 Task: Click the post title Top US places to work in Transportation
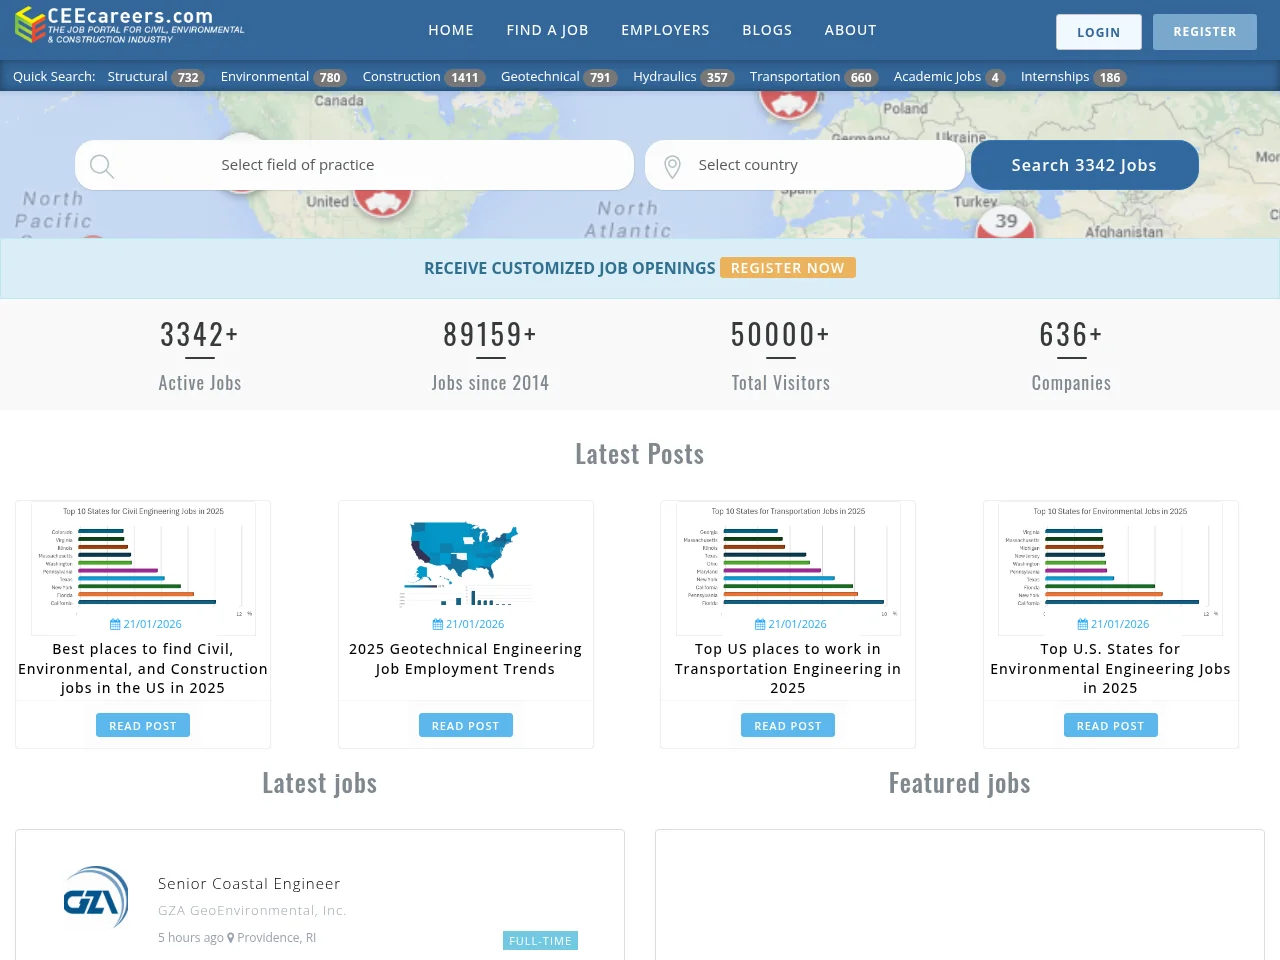[788, 668]
